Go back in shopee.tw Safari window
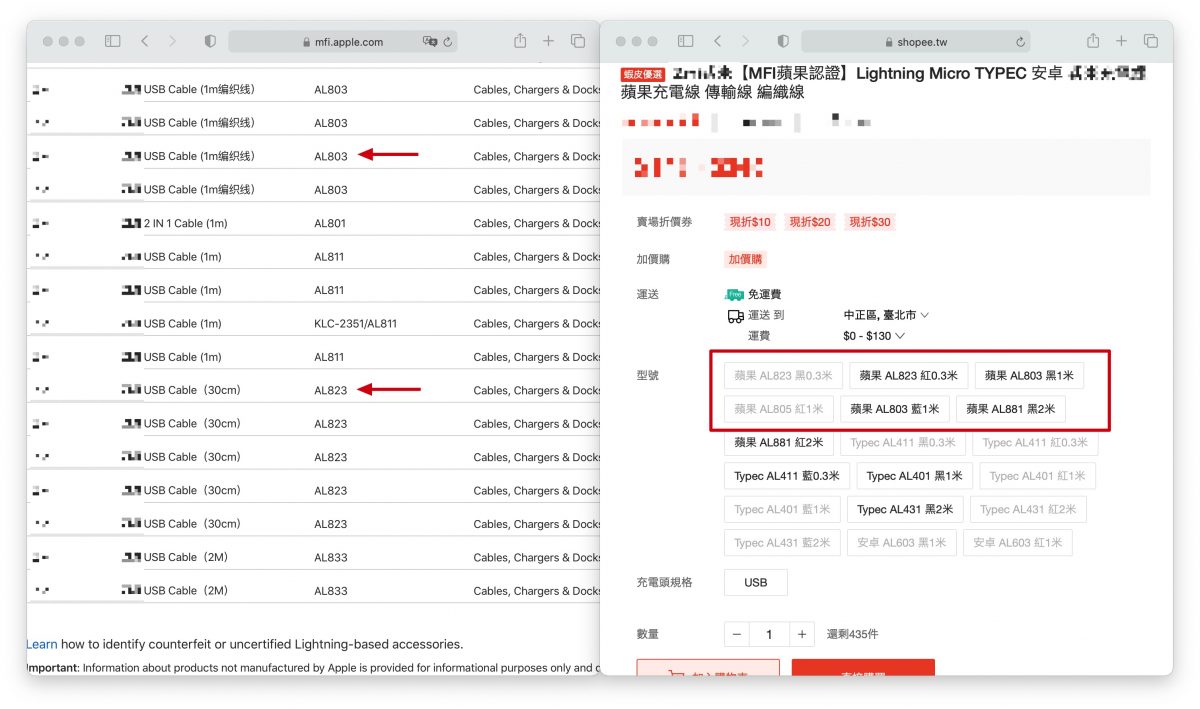This screenshot has height=709, width=1200. coord(717,41)
